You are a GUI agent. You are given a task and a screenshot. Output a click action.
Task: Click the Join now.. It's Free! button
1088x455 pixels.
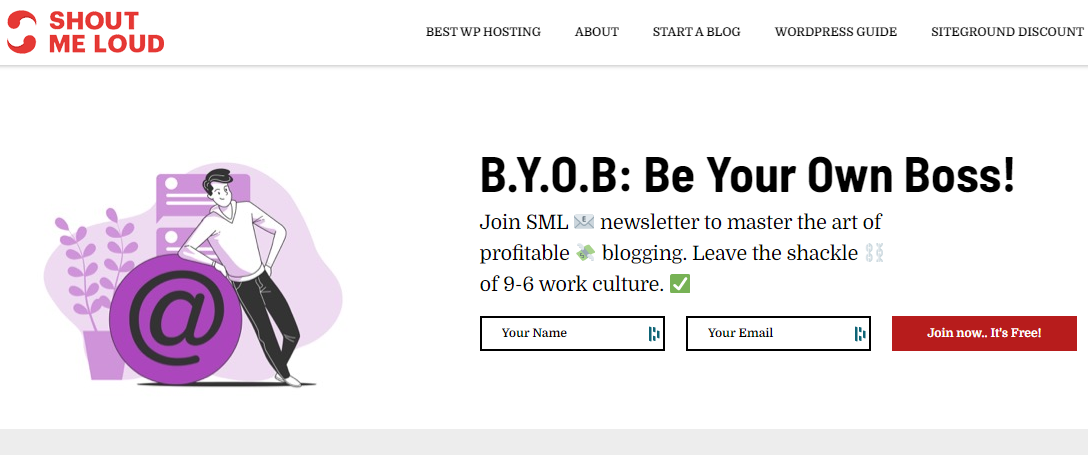[x=984, y=334]
